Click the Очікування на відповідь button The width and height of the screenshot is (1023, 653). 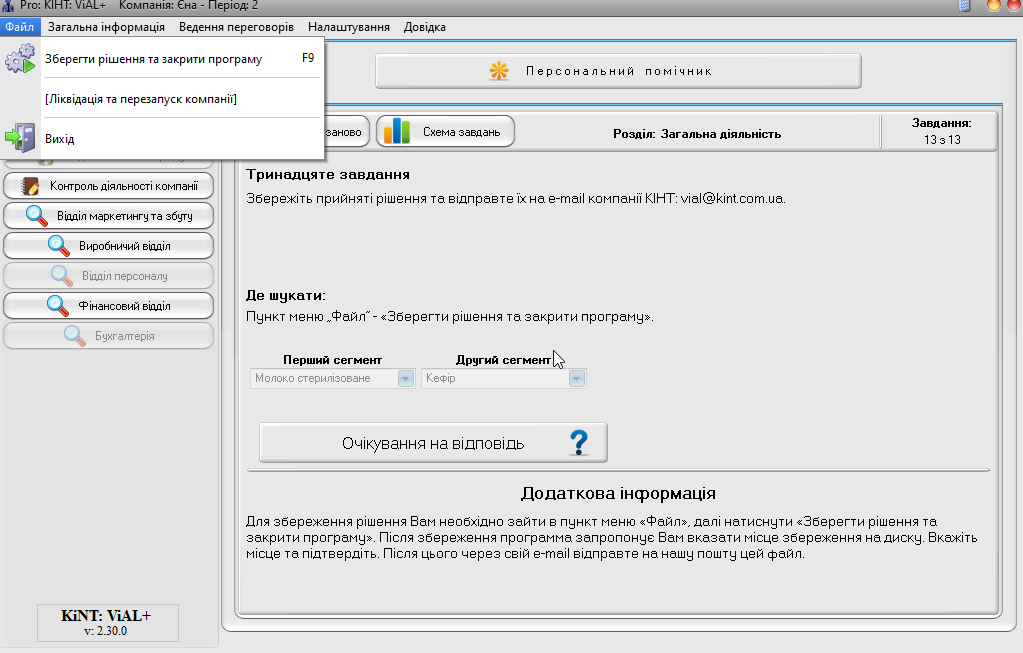tap(433, 443)
